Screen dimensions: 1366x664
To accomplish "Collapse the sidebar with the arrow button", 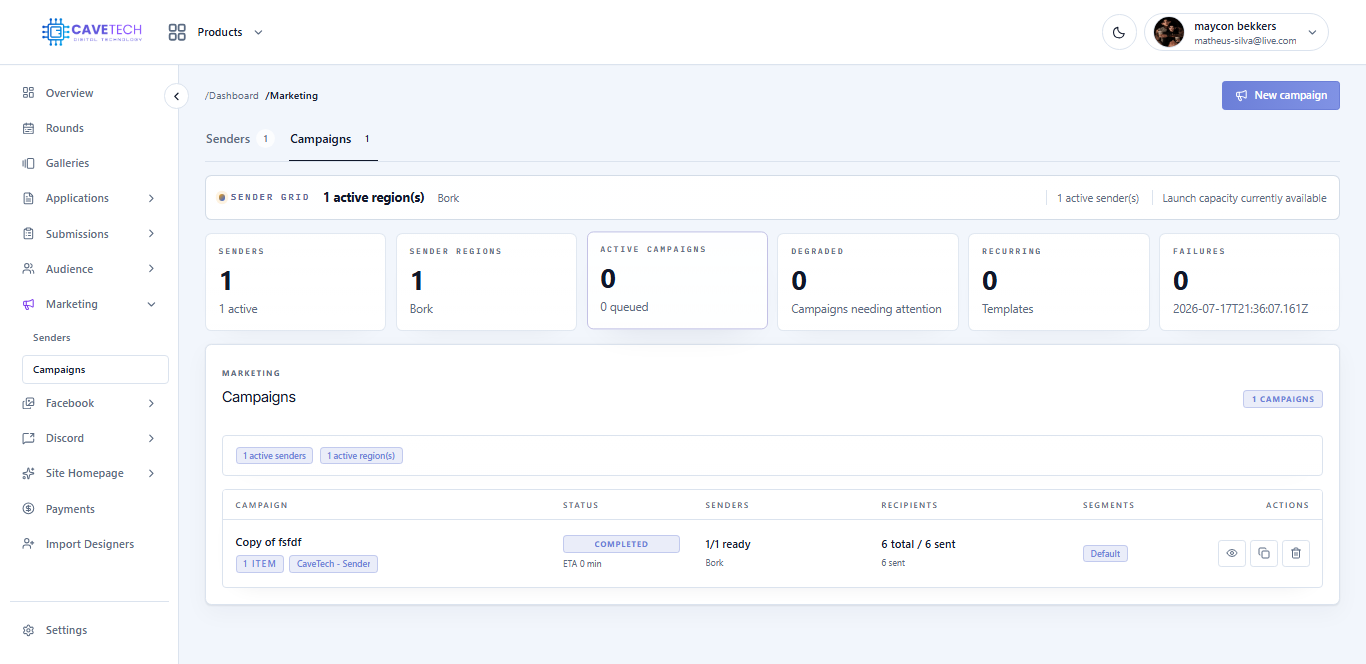I will coord(176,96).
